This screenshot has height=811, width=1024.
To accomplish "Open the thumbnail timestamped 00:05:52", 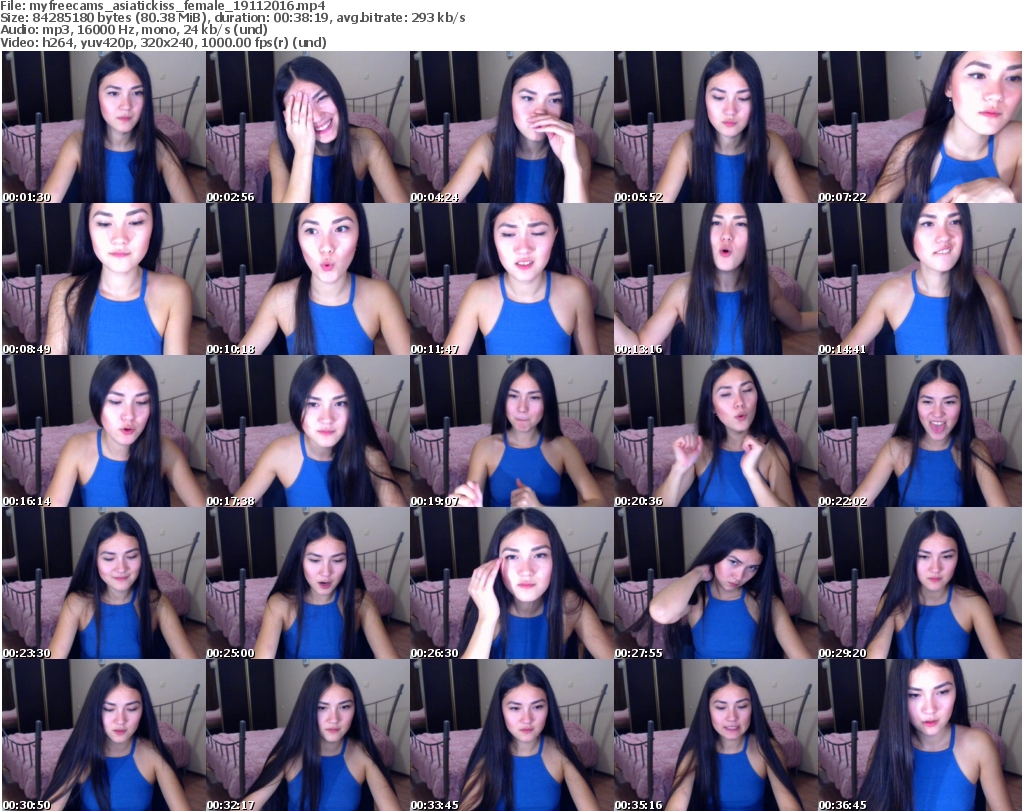I will coord(715,127).
